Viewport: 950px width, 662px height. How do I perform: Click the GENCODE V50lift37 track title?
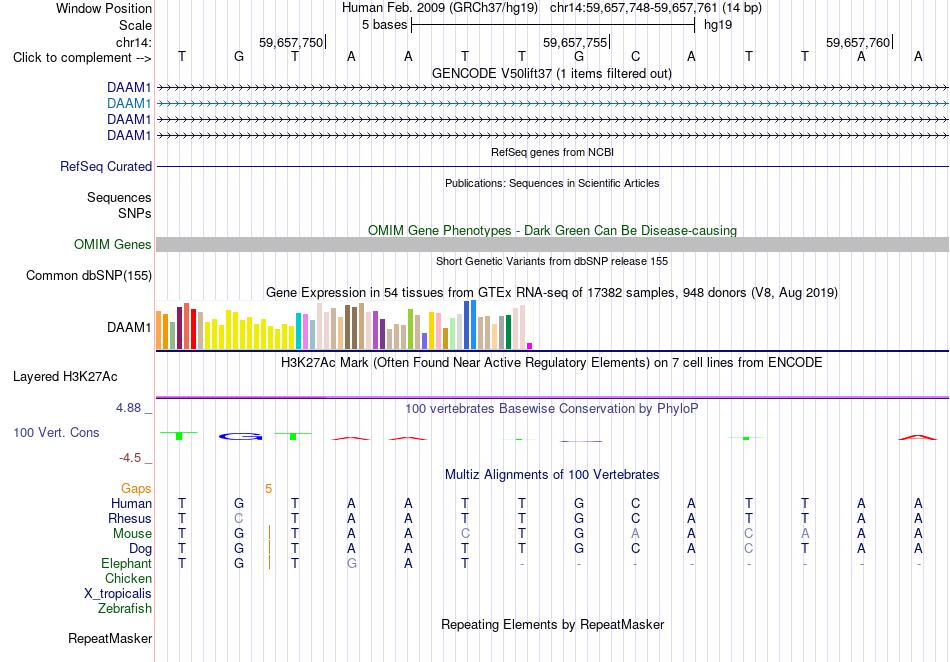[x=552, y=73]
